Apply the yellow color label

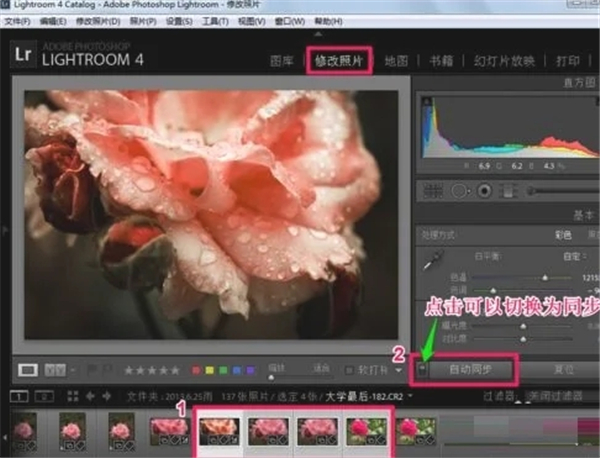210,370
